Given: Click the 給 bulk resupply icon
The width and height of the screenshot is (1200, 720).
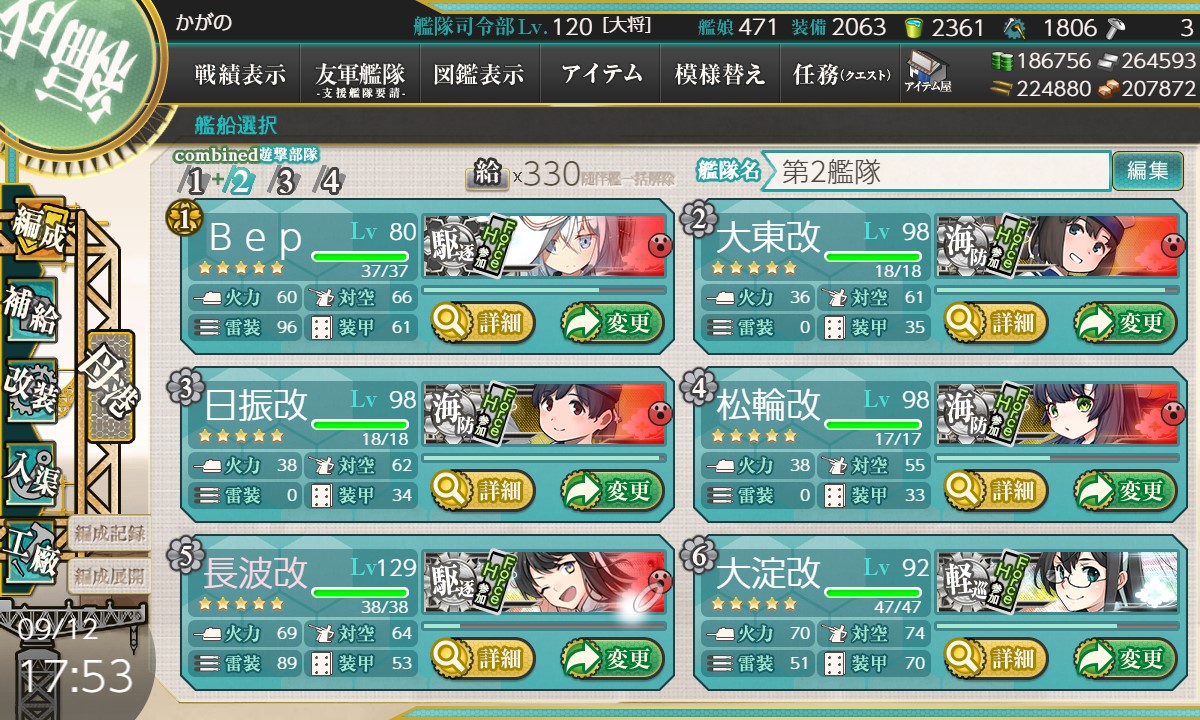Looking at the screenshot, I should [488, 176].
